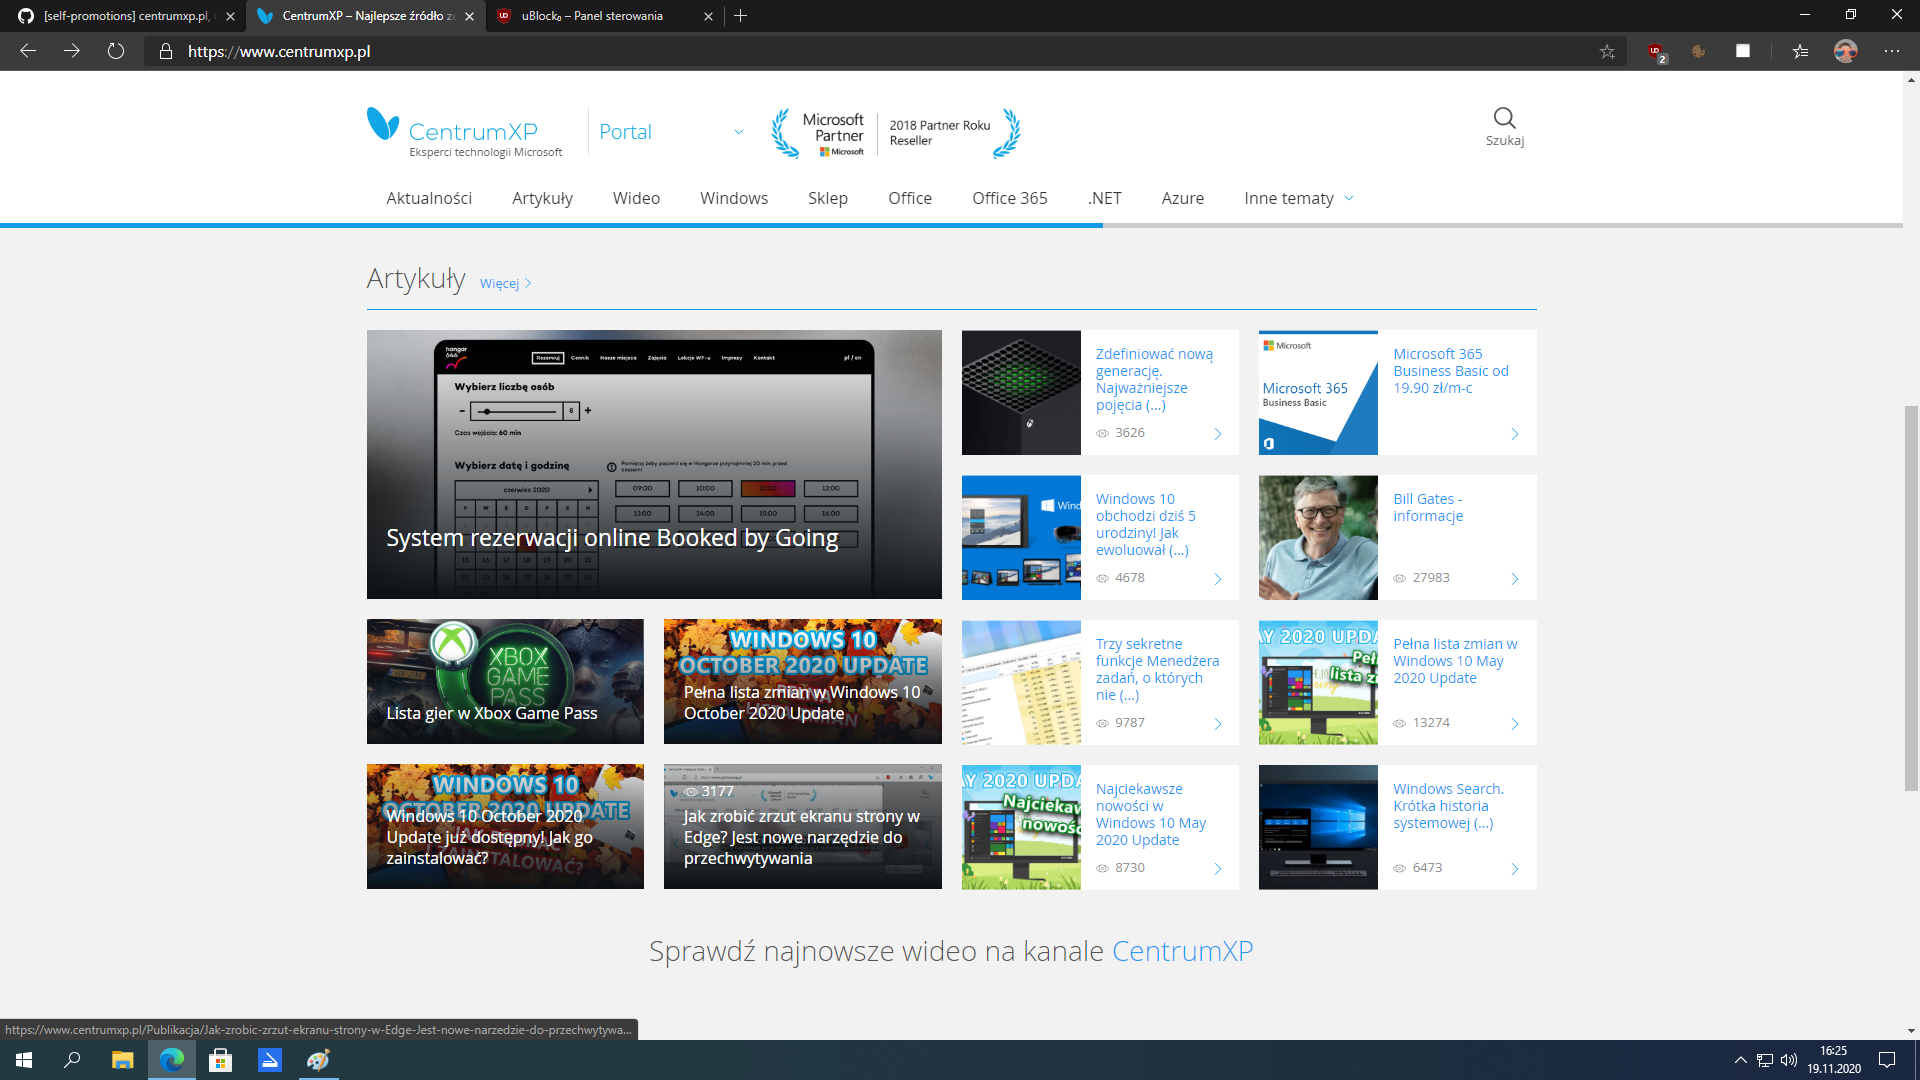Open the browser profile avatar
This screenshot has width=1920, height=1080.
[x=1846, y=51]
